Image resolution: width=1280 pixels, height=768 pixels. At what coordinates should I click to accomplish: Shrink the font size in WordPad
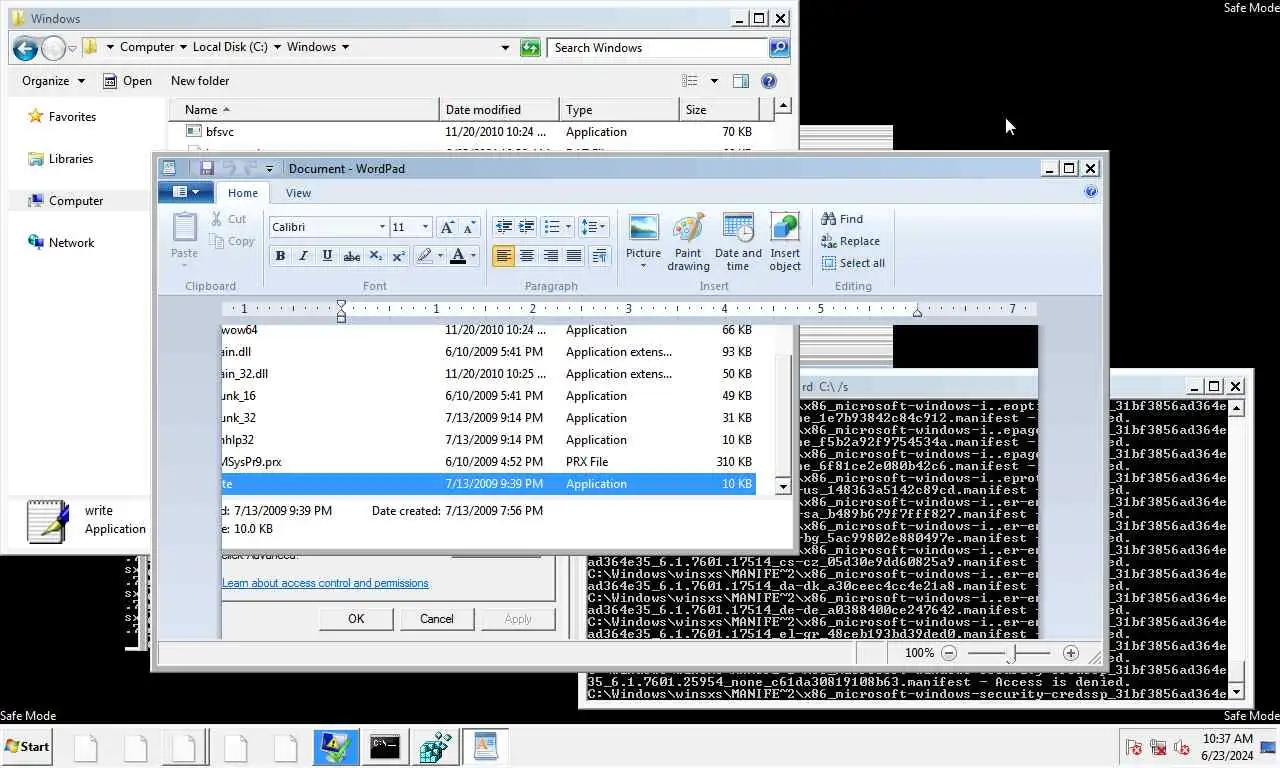click(x=470, y=227)
